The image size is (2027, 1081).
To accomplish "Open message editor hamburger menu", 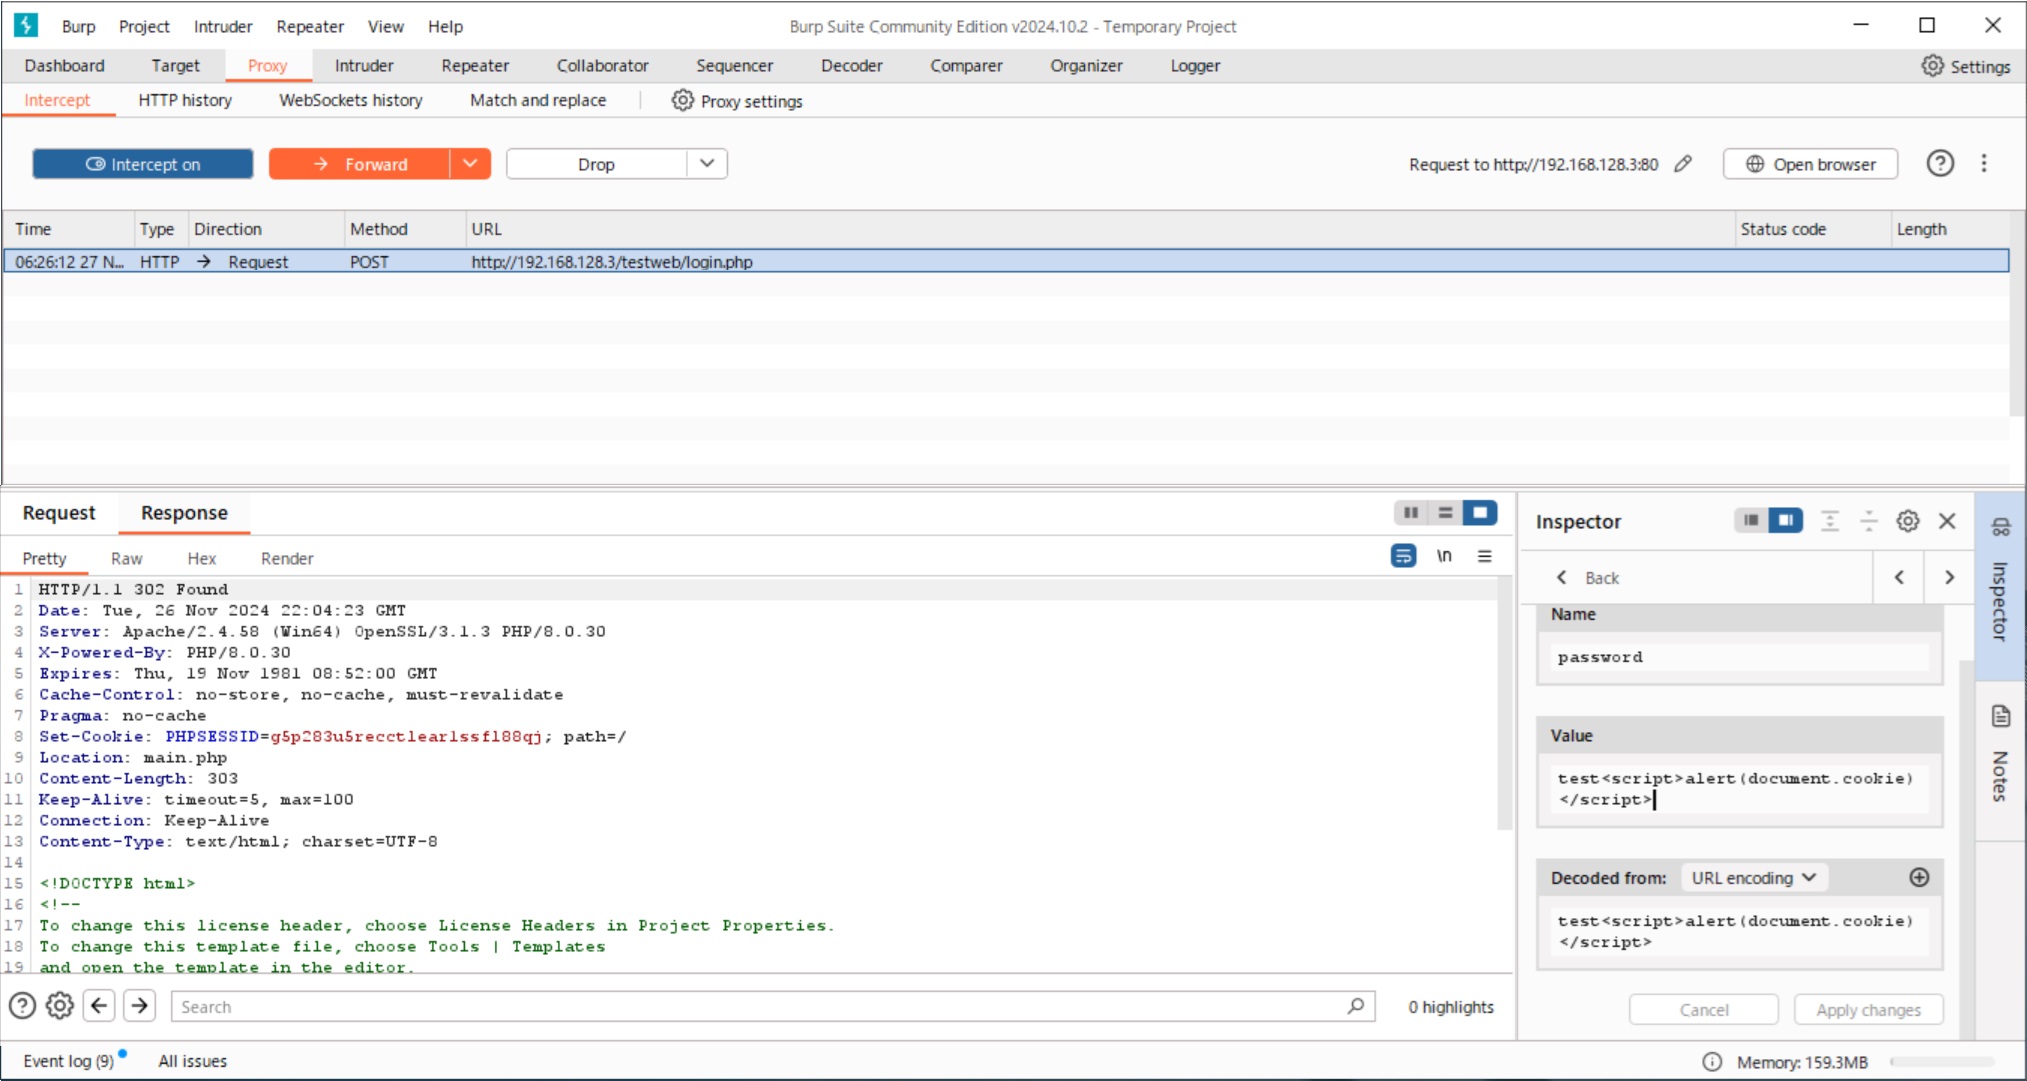I will point(1485,556).
